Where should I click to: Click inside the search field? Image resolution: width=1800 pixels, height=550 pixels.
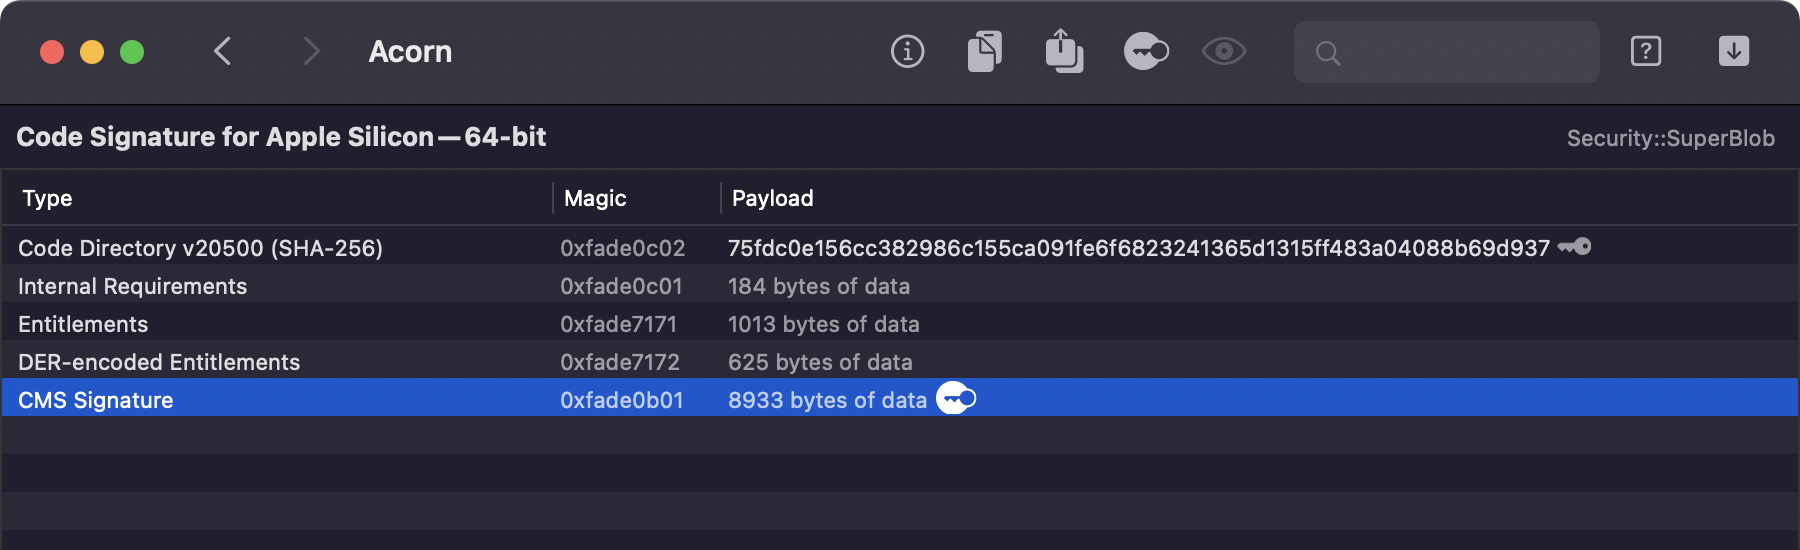point(1460,52)
